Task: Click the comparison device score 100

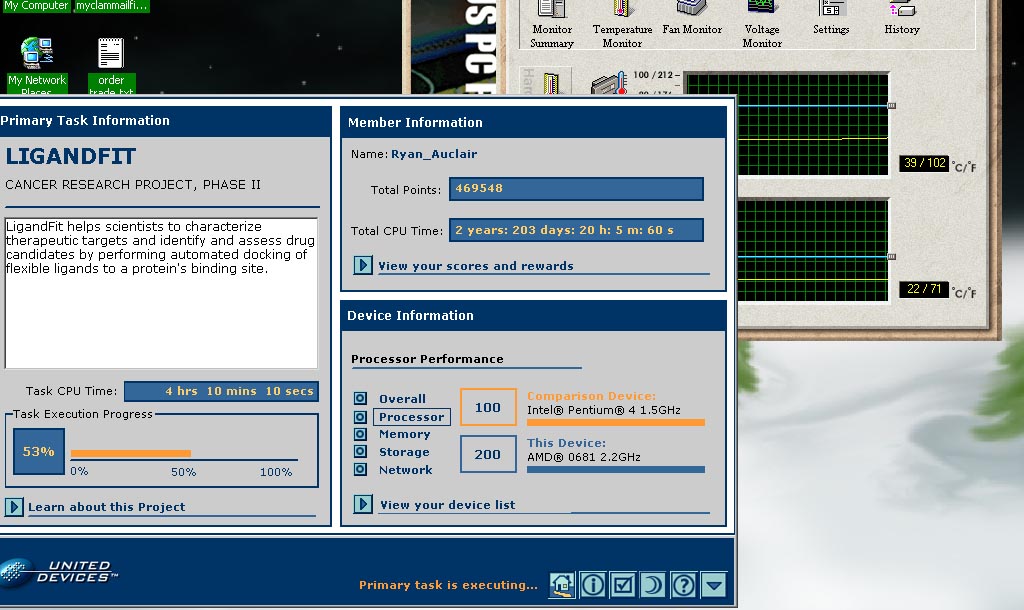Action: (x=488, y=408)
